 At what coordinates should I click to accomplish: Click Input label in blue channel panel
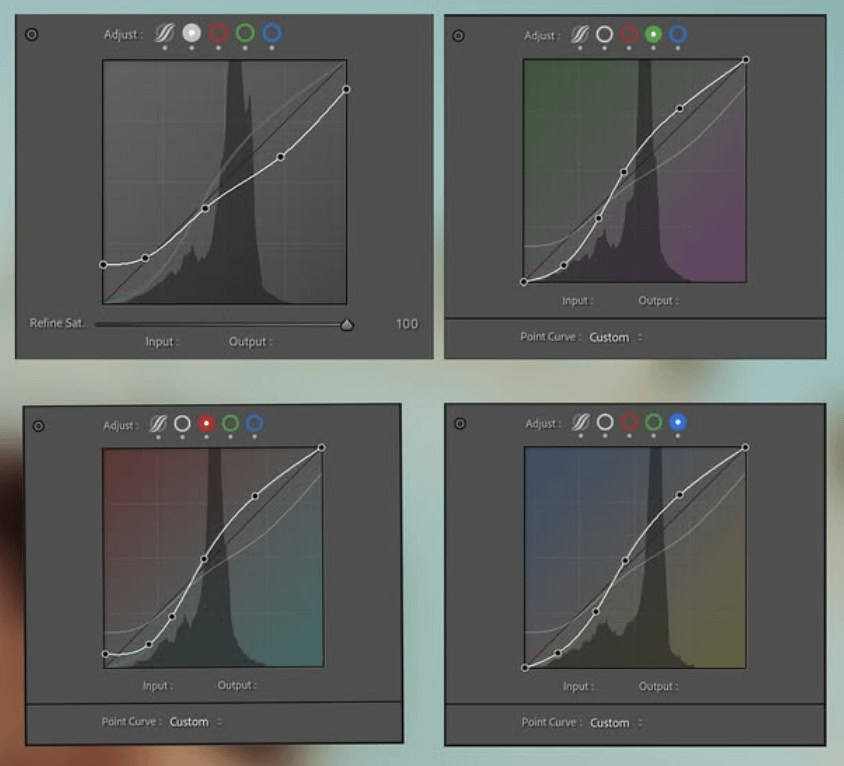coord(579,686)
